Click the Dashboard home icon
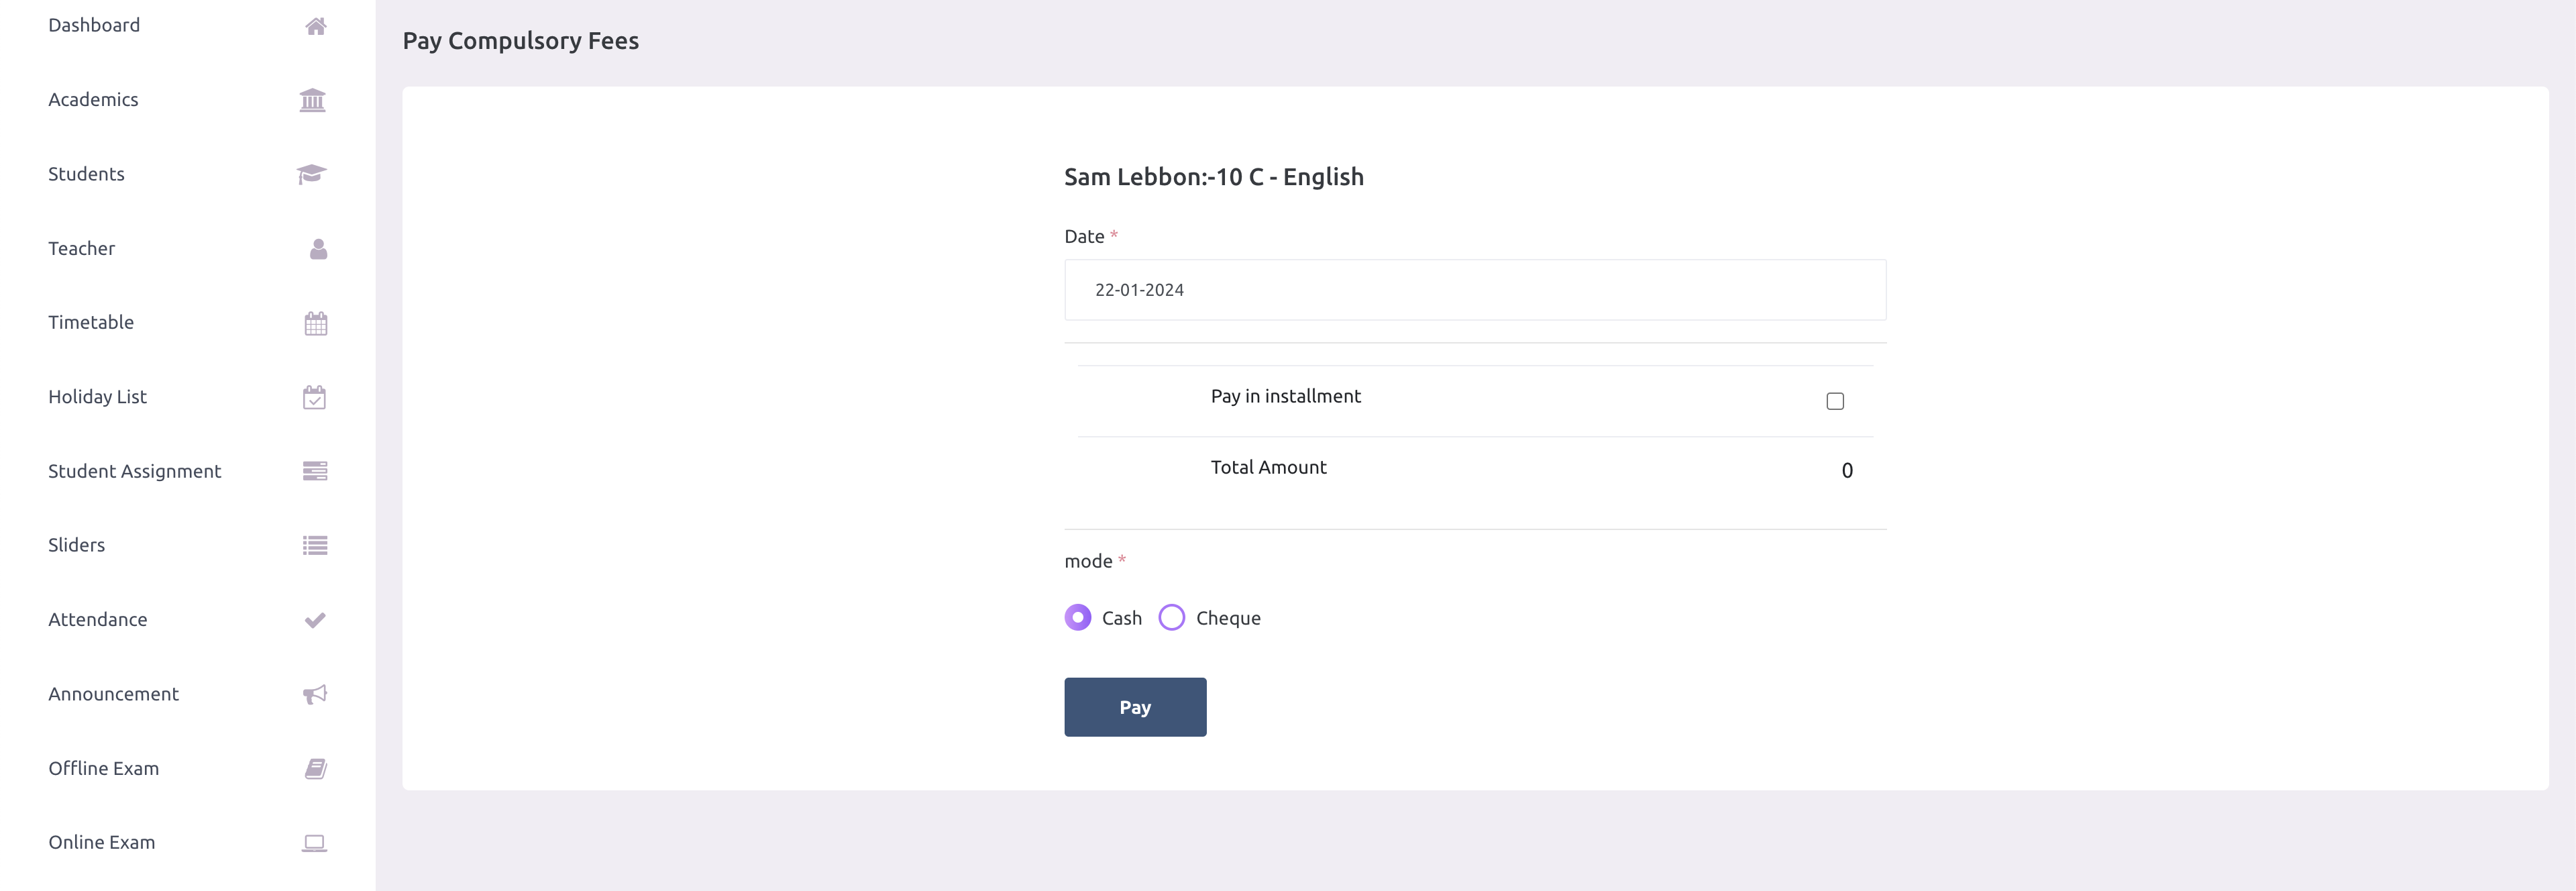The image size is (2576, 891). click(x=315, y=26)
